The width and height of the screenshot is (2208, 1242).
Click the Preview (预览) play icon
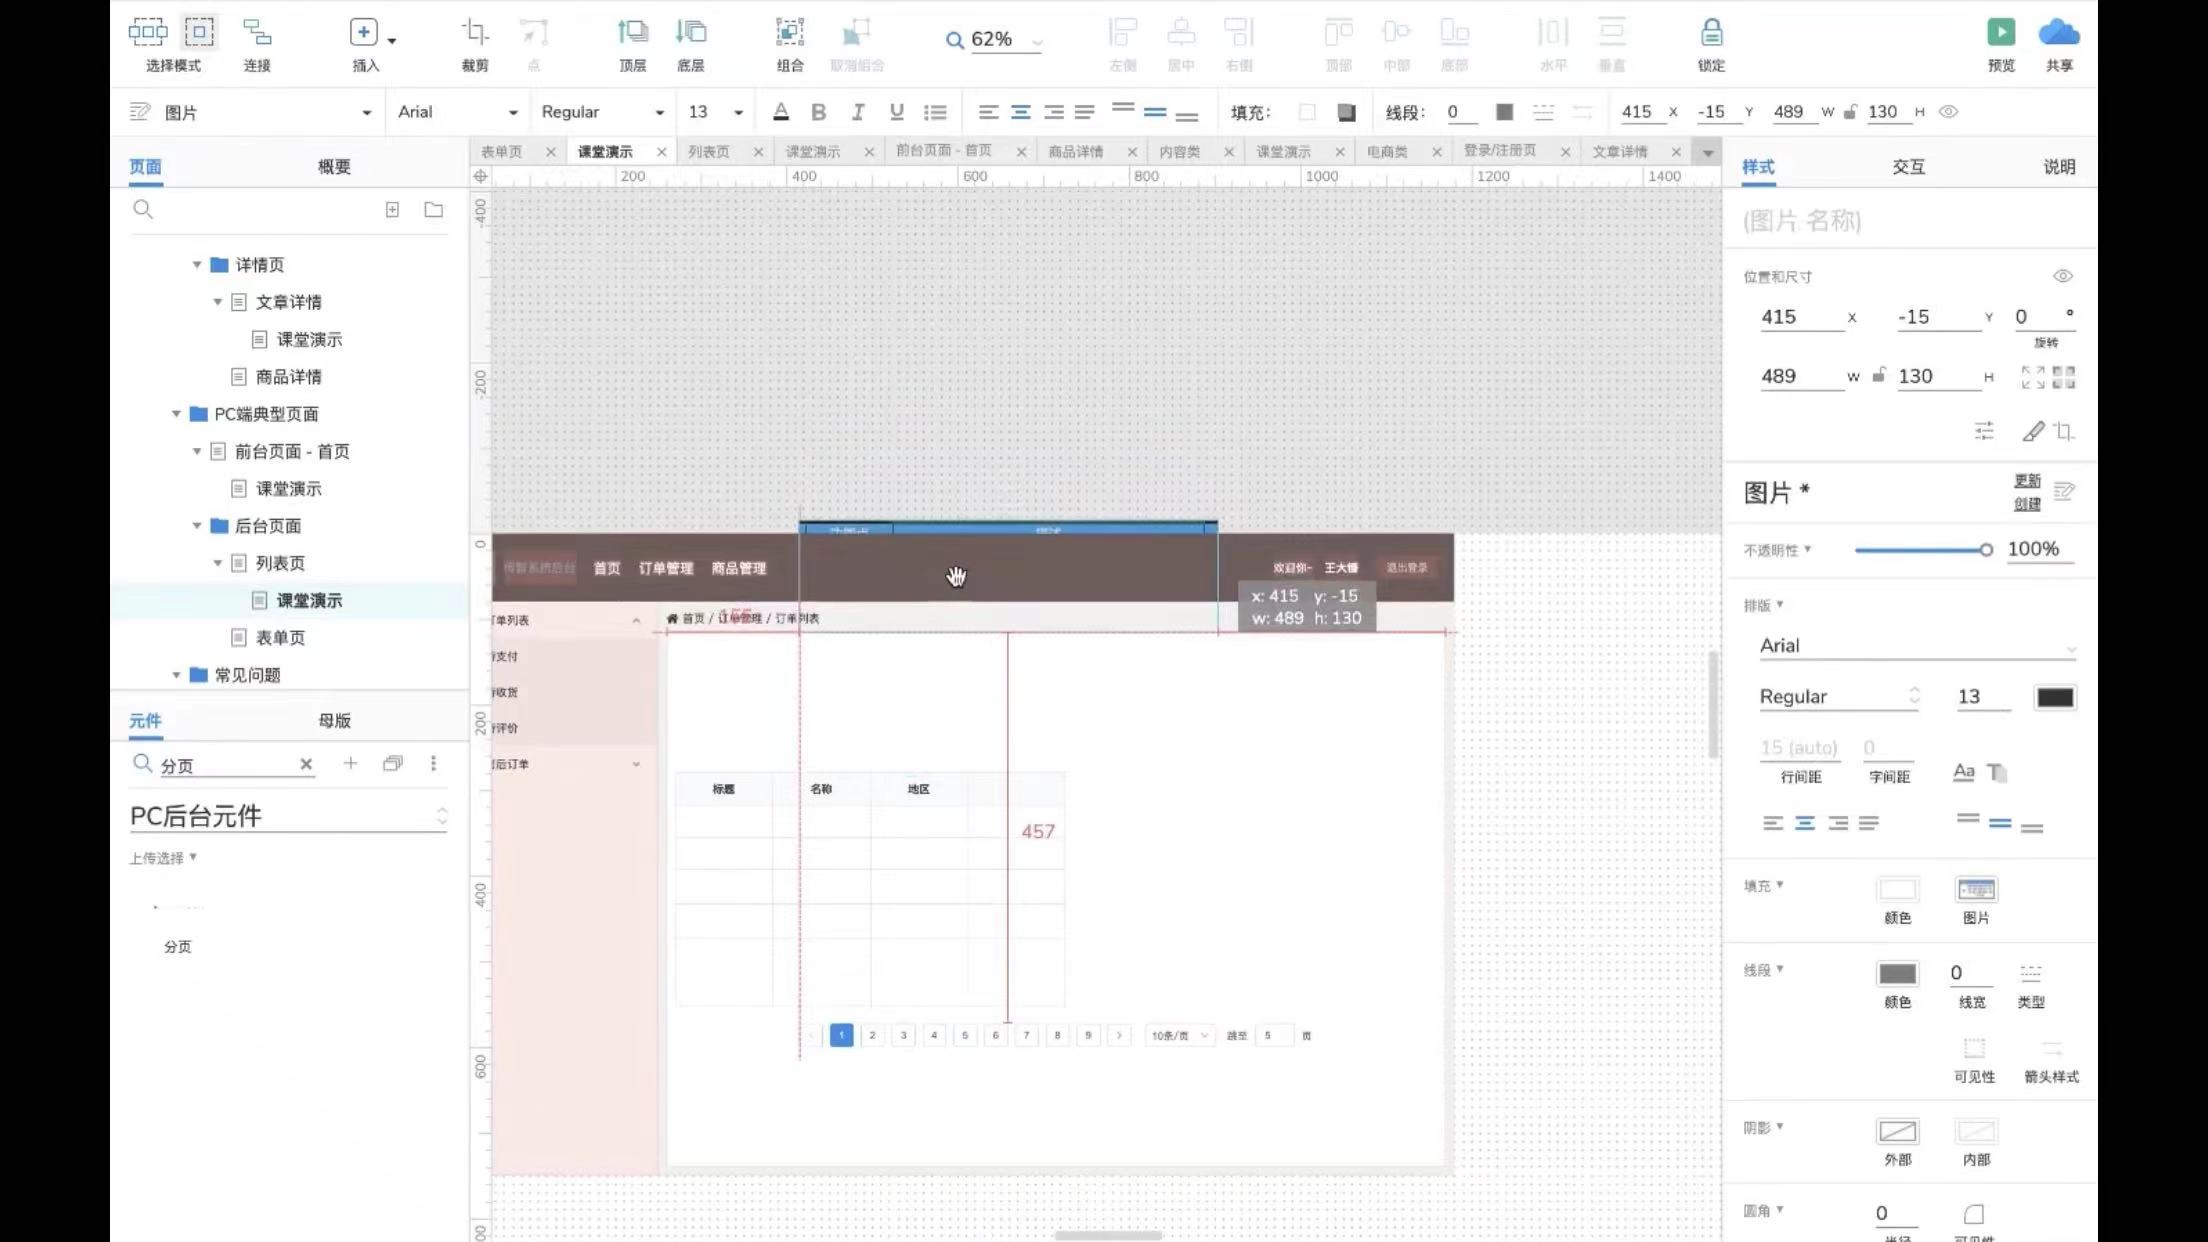tap(2000, 33)
